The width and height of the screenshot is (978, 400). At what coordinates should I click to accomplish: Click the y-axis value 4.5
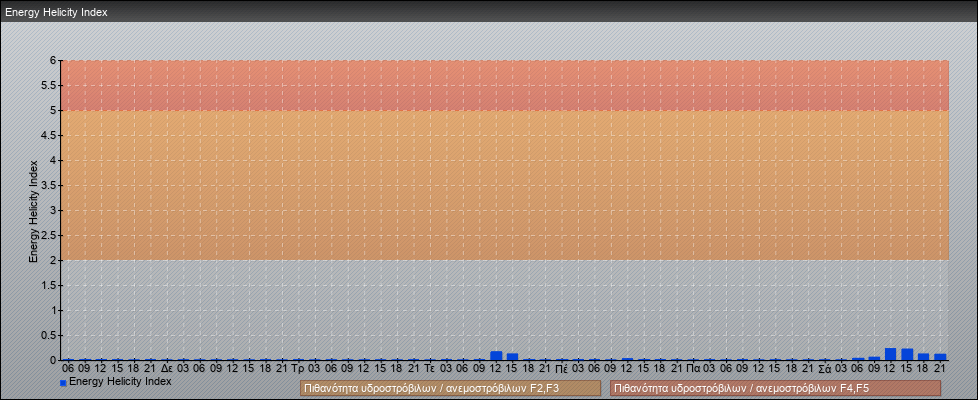(47, 135)
